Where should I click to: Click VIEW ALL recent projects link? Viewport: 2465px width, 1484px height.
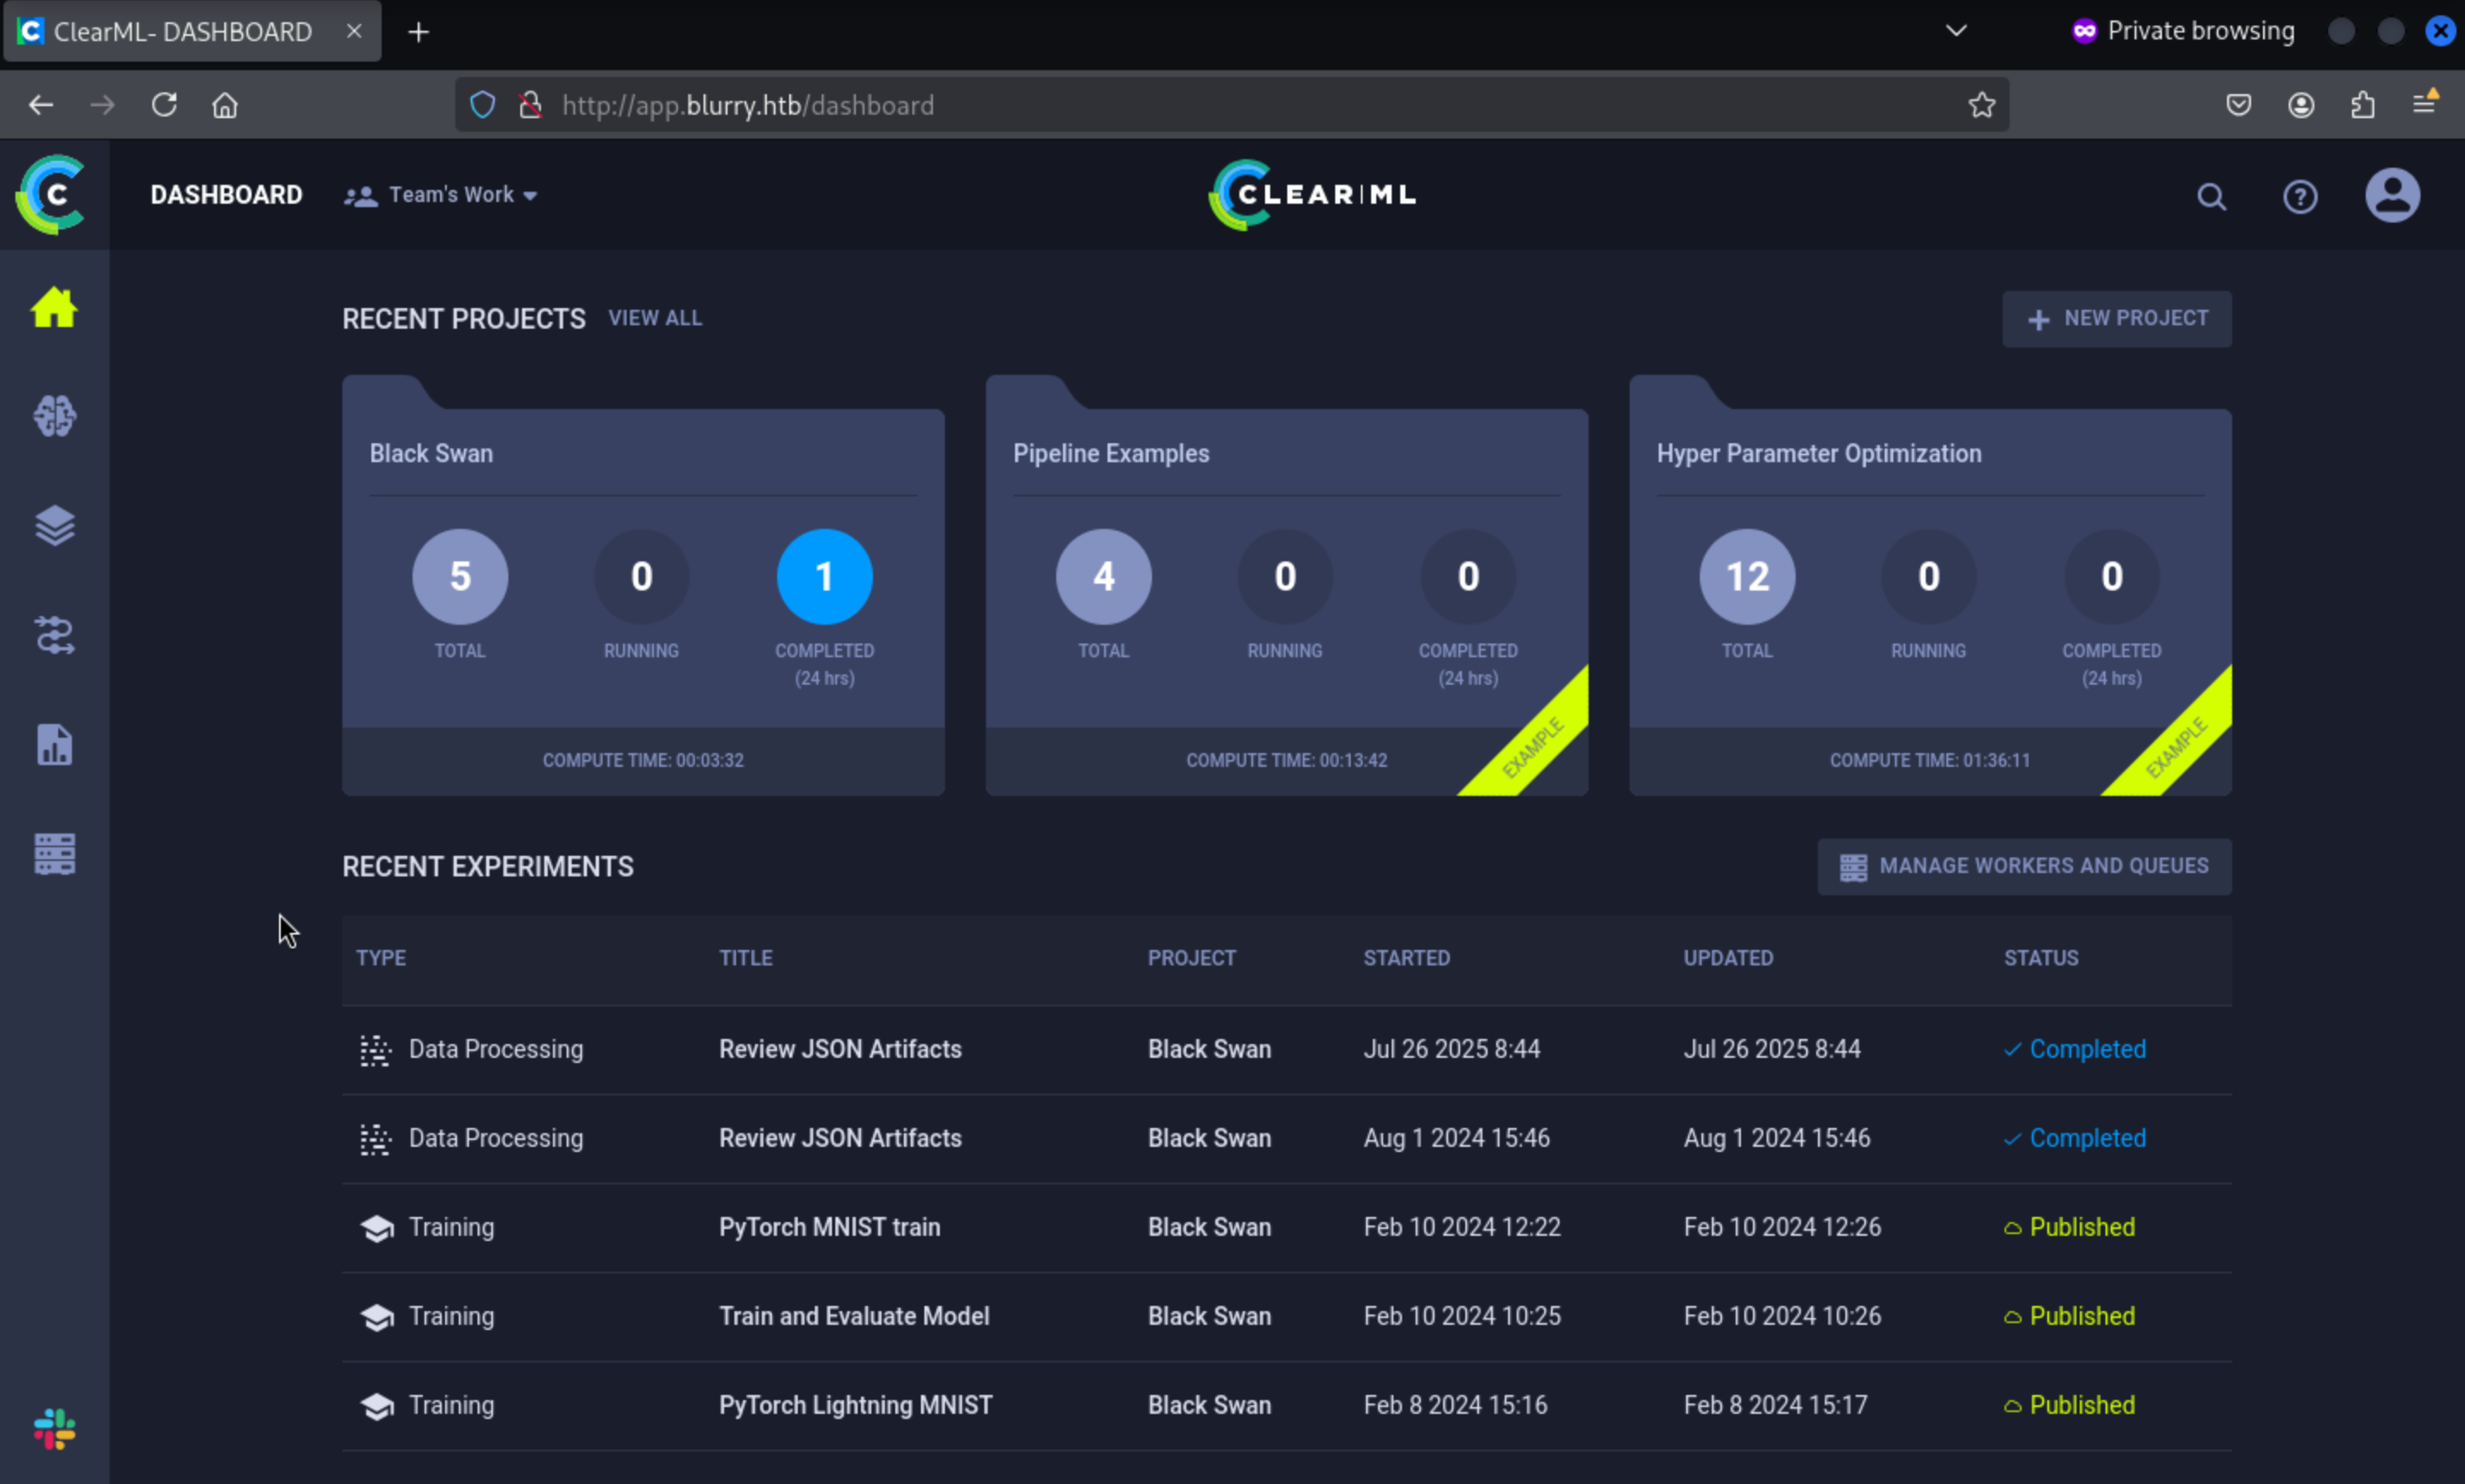(x=655, y=318)
